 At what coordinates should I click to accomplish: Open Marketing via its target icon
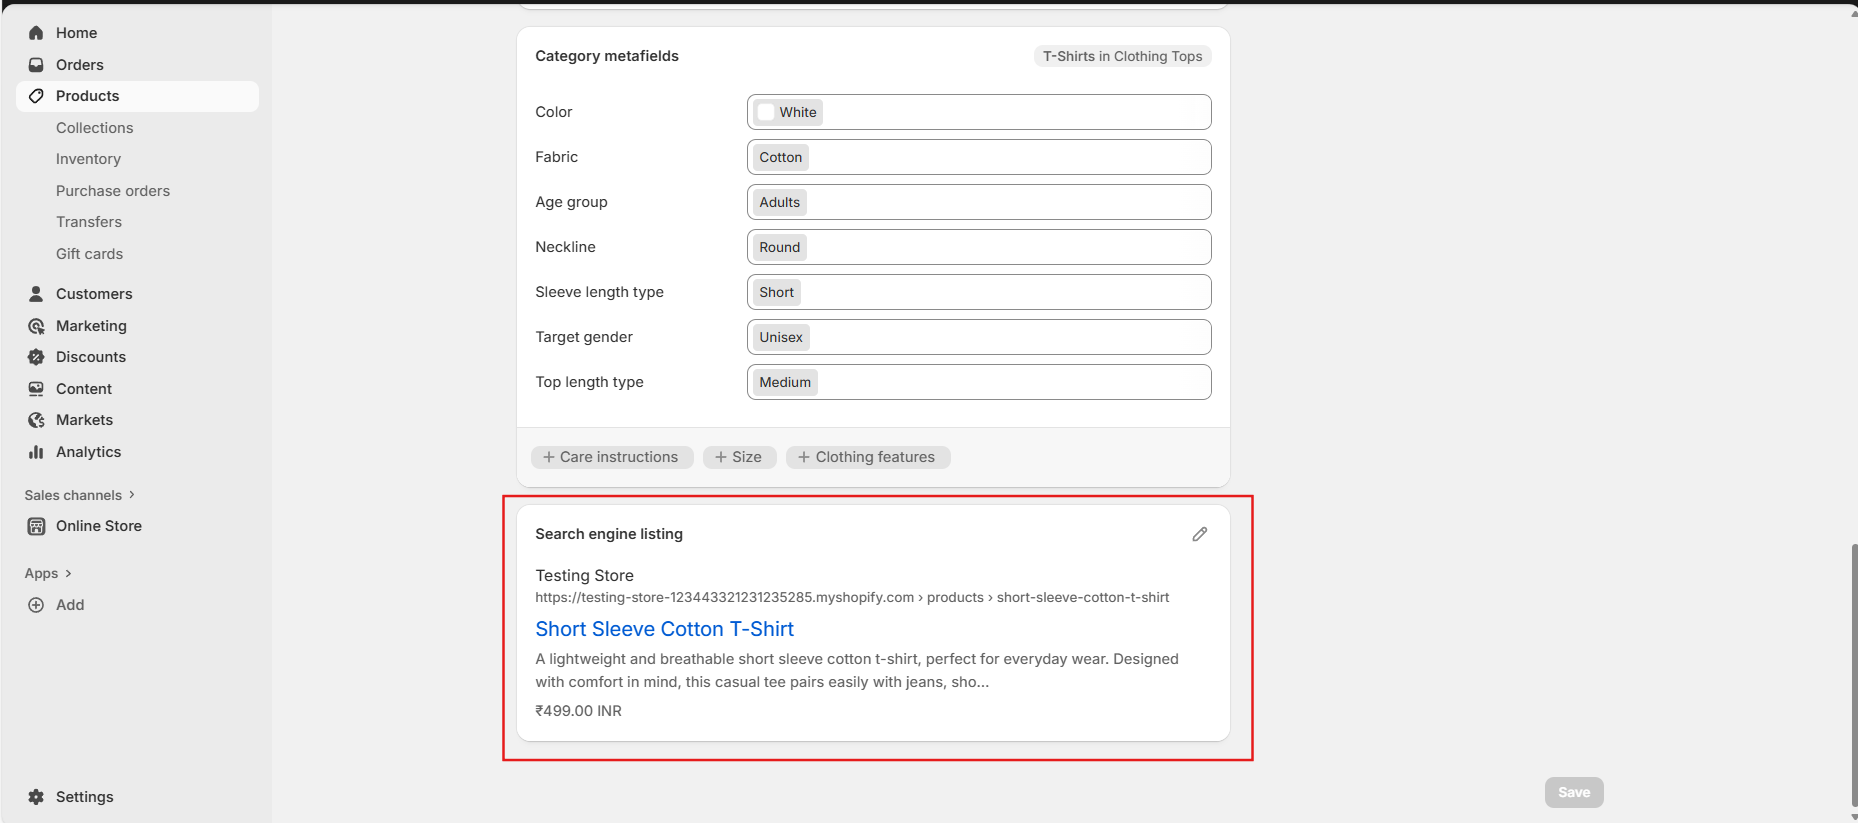point(36,326)
